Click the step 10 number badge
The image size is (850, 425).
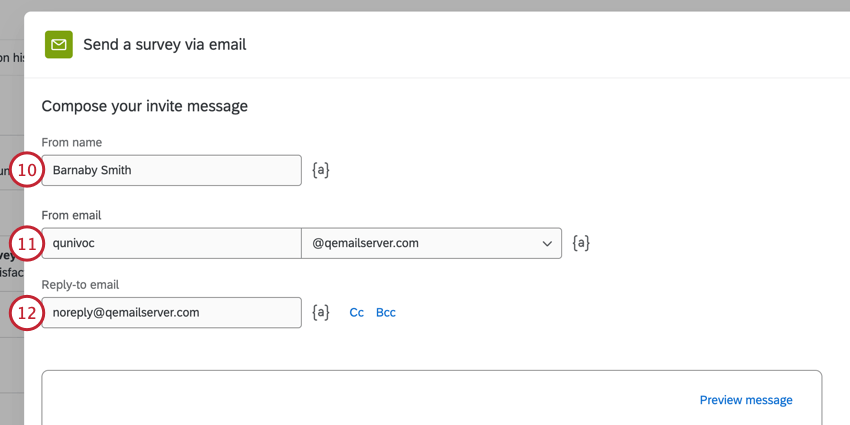tap(27, 171)
